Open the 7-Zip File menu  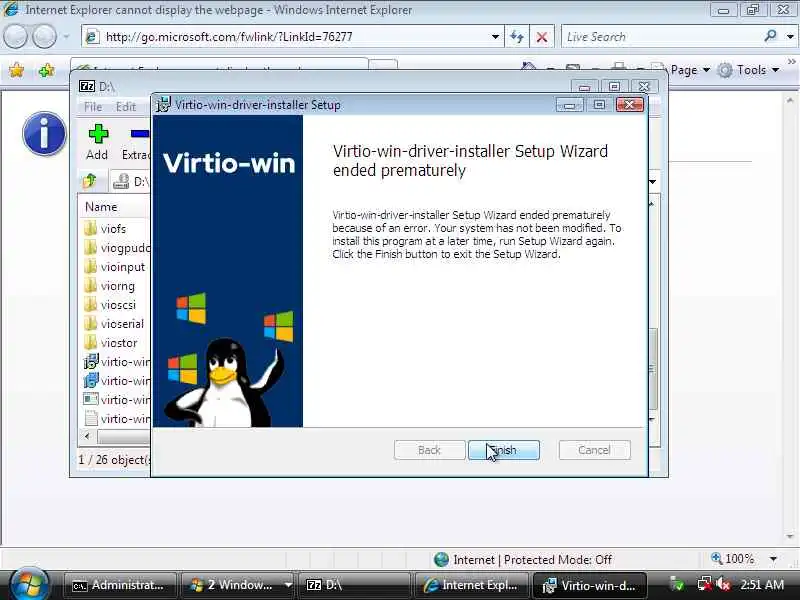[93, 107]
